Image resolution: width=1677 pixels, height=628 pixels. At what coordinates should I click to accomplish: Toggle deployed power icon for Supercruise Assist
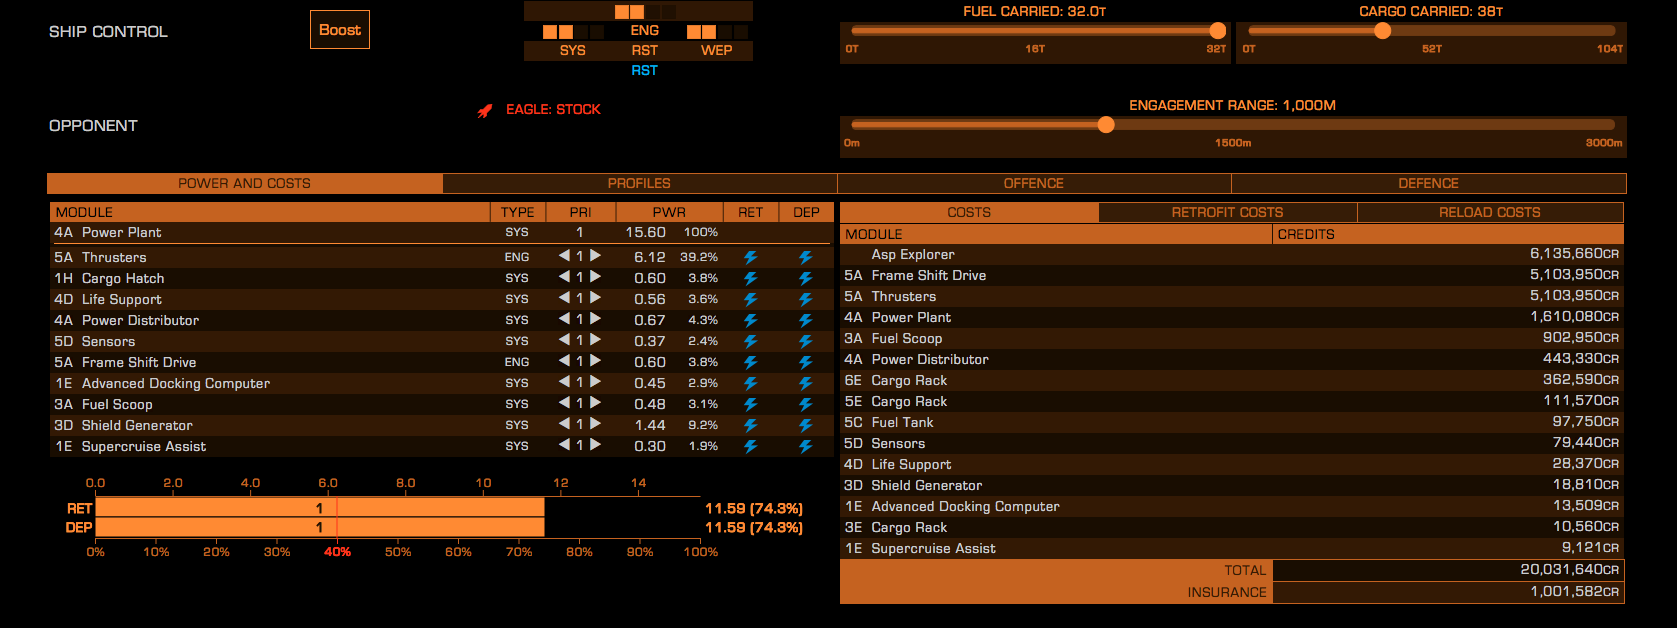click(x=805, y=446)
